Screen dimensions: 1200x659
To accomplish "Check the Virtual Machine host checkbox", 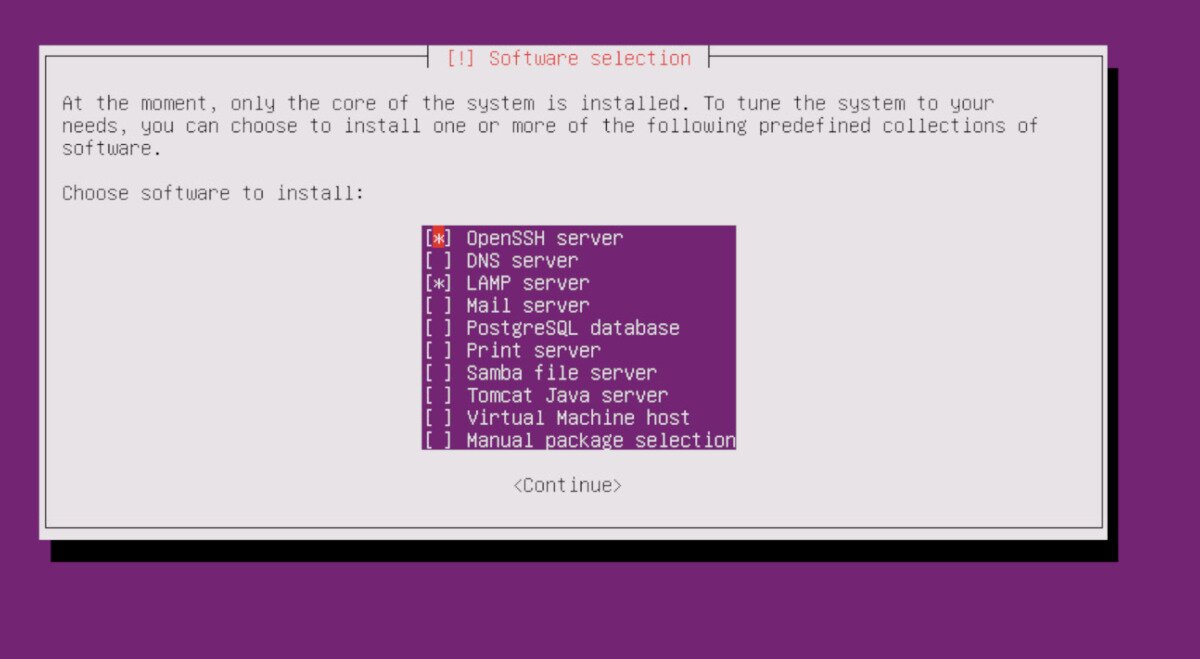I will coord(438,418).
